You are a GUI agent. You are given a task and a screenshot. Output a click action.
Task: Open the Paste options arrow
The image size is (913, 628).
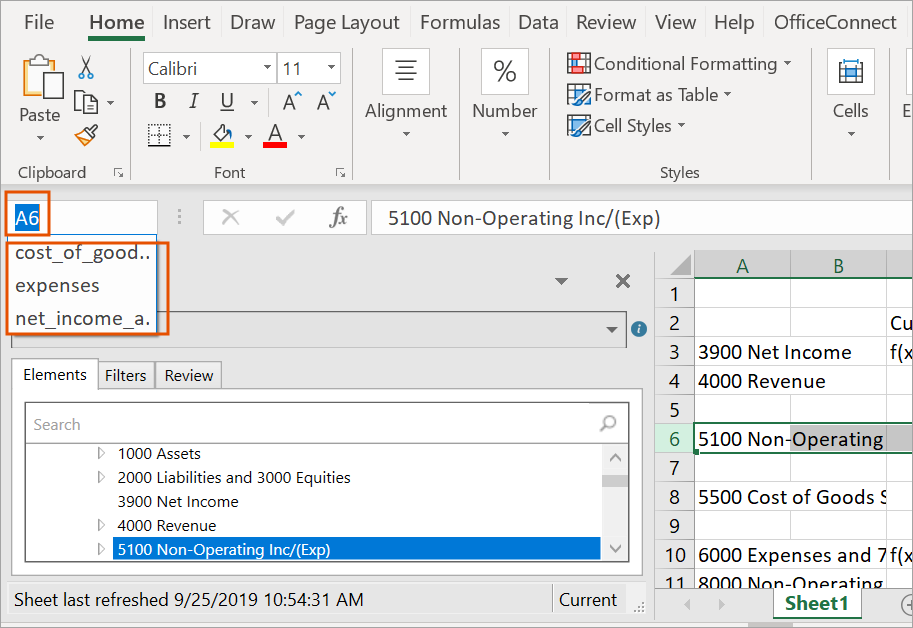click(40, 138)
